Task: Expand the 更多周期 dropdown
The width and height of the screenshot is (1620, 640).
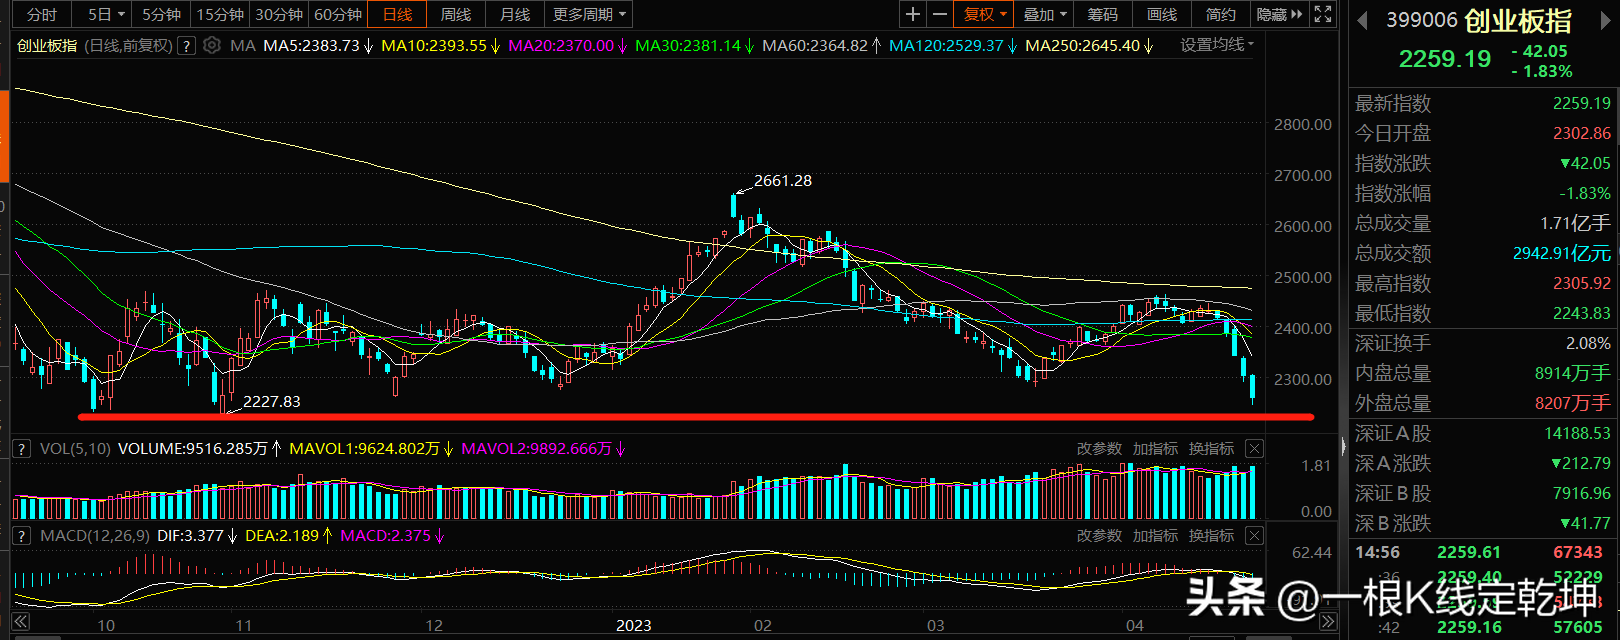Action: (589, 14)
